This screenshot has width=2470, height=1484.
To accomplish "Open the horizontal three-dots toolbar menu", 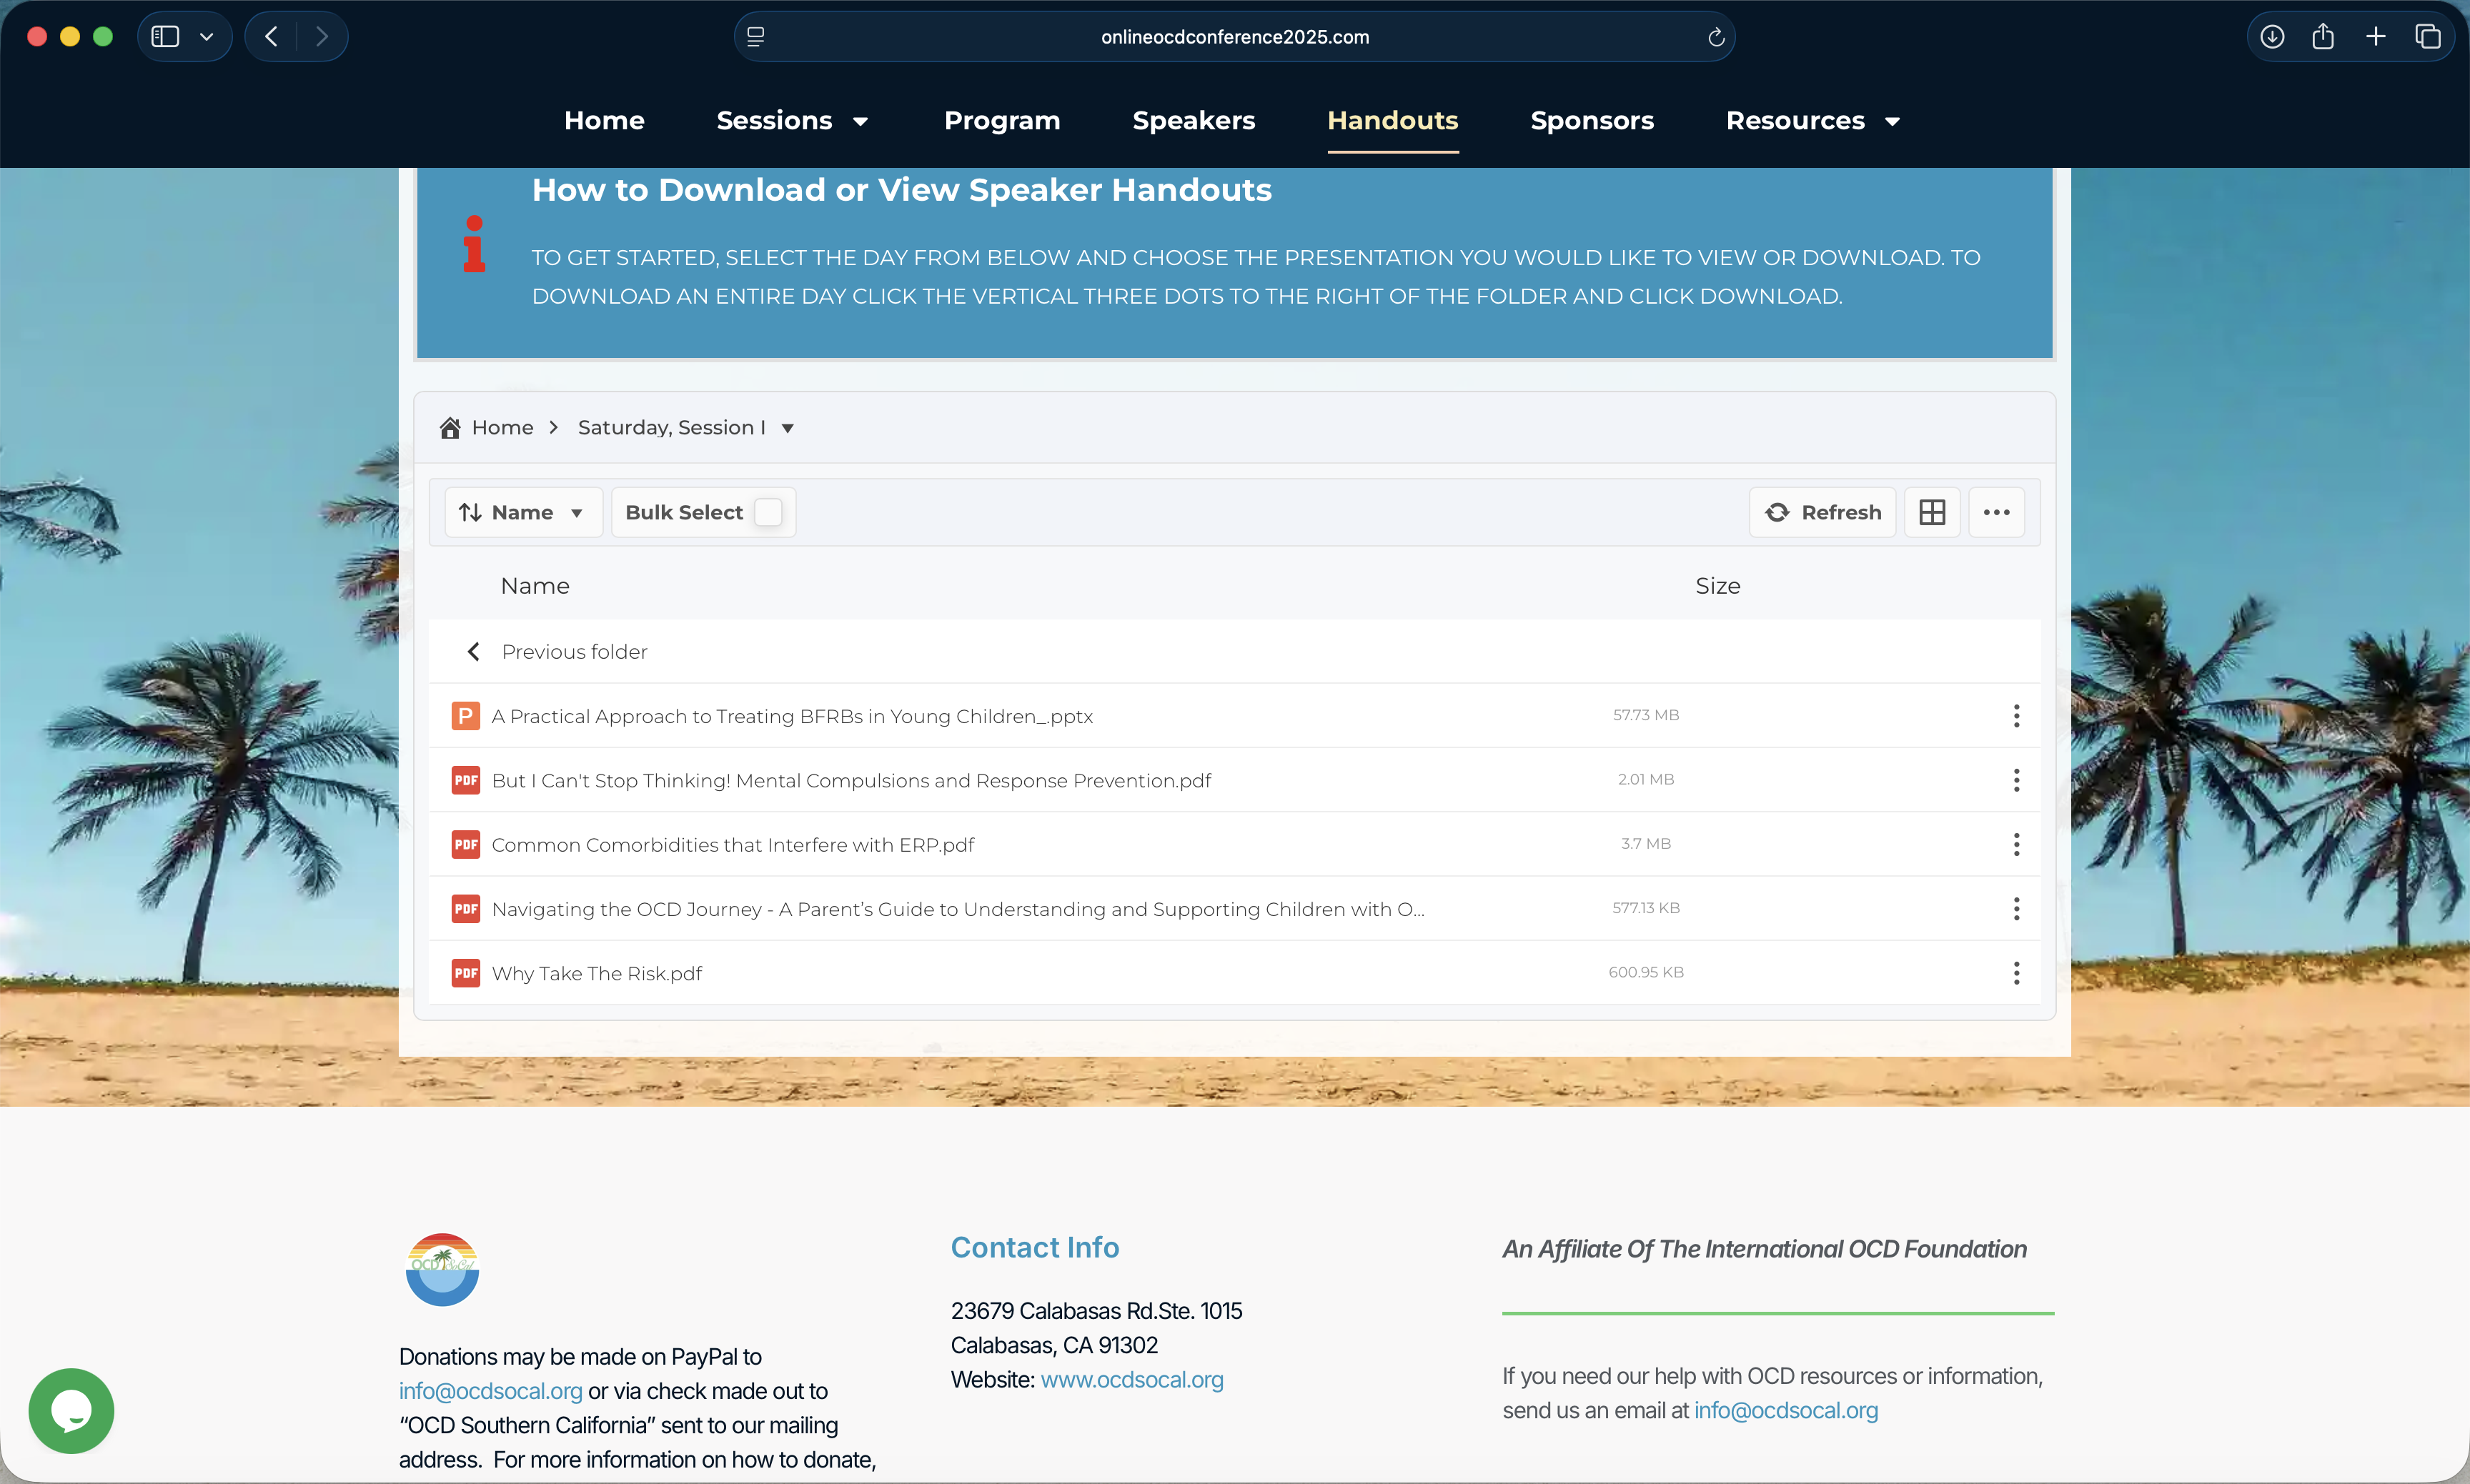I will [x=1996, y=512].
